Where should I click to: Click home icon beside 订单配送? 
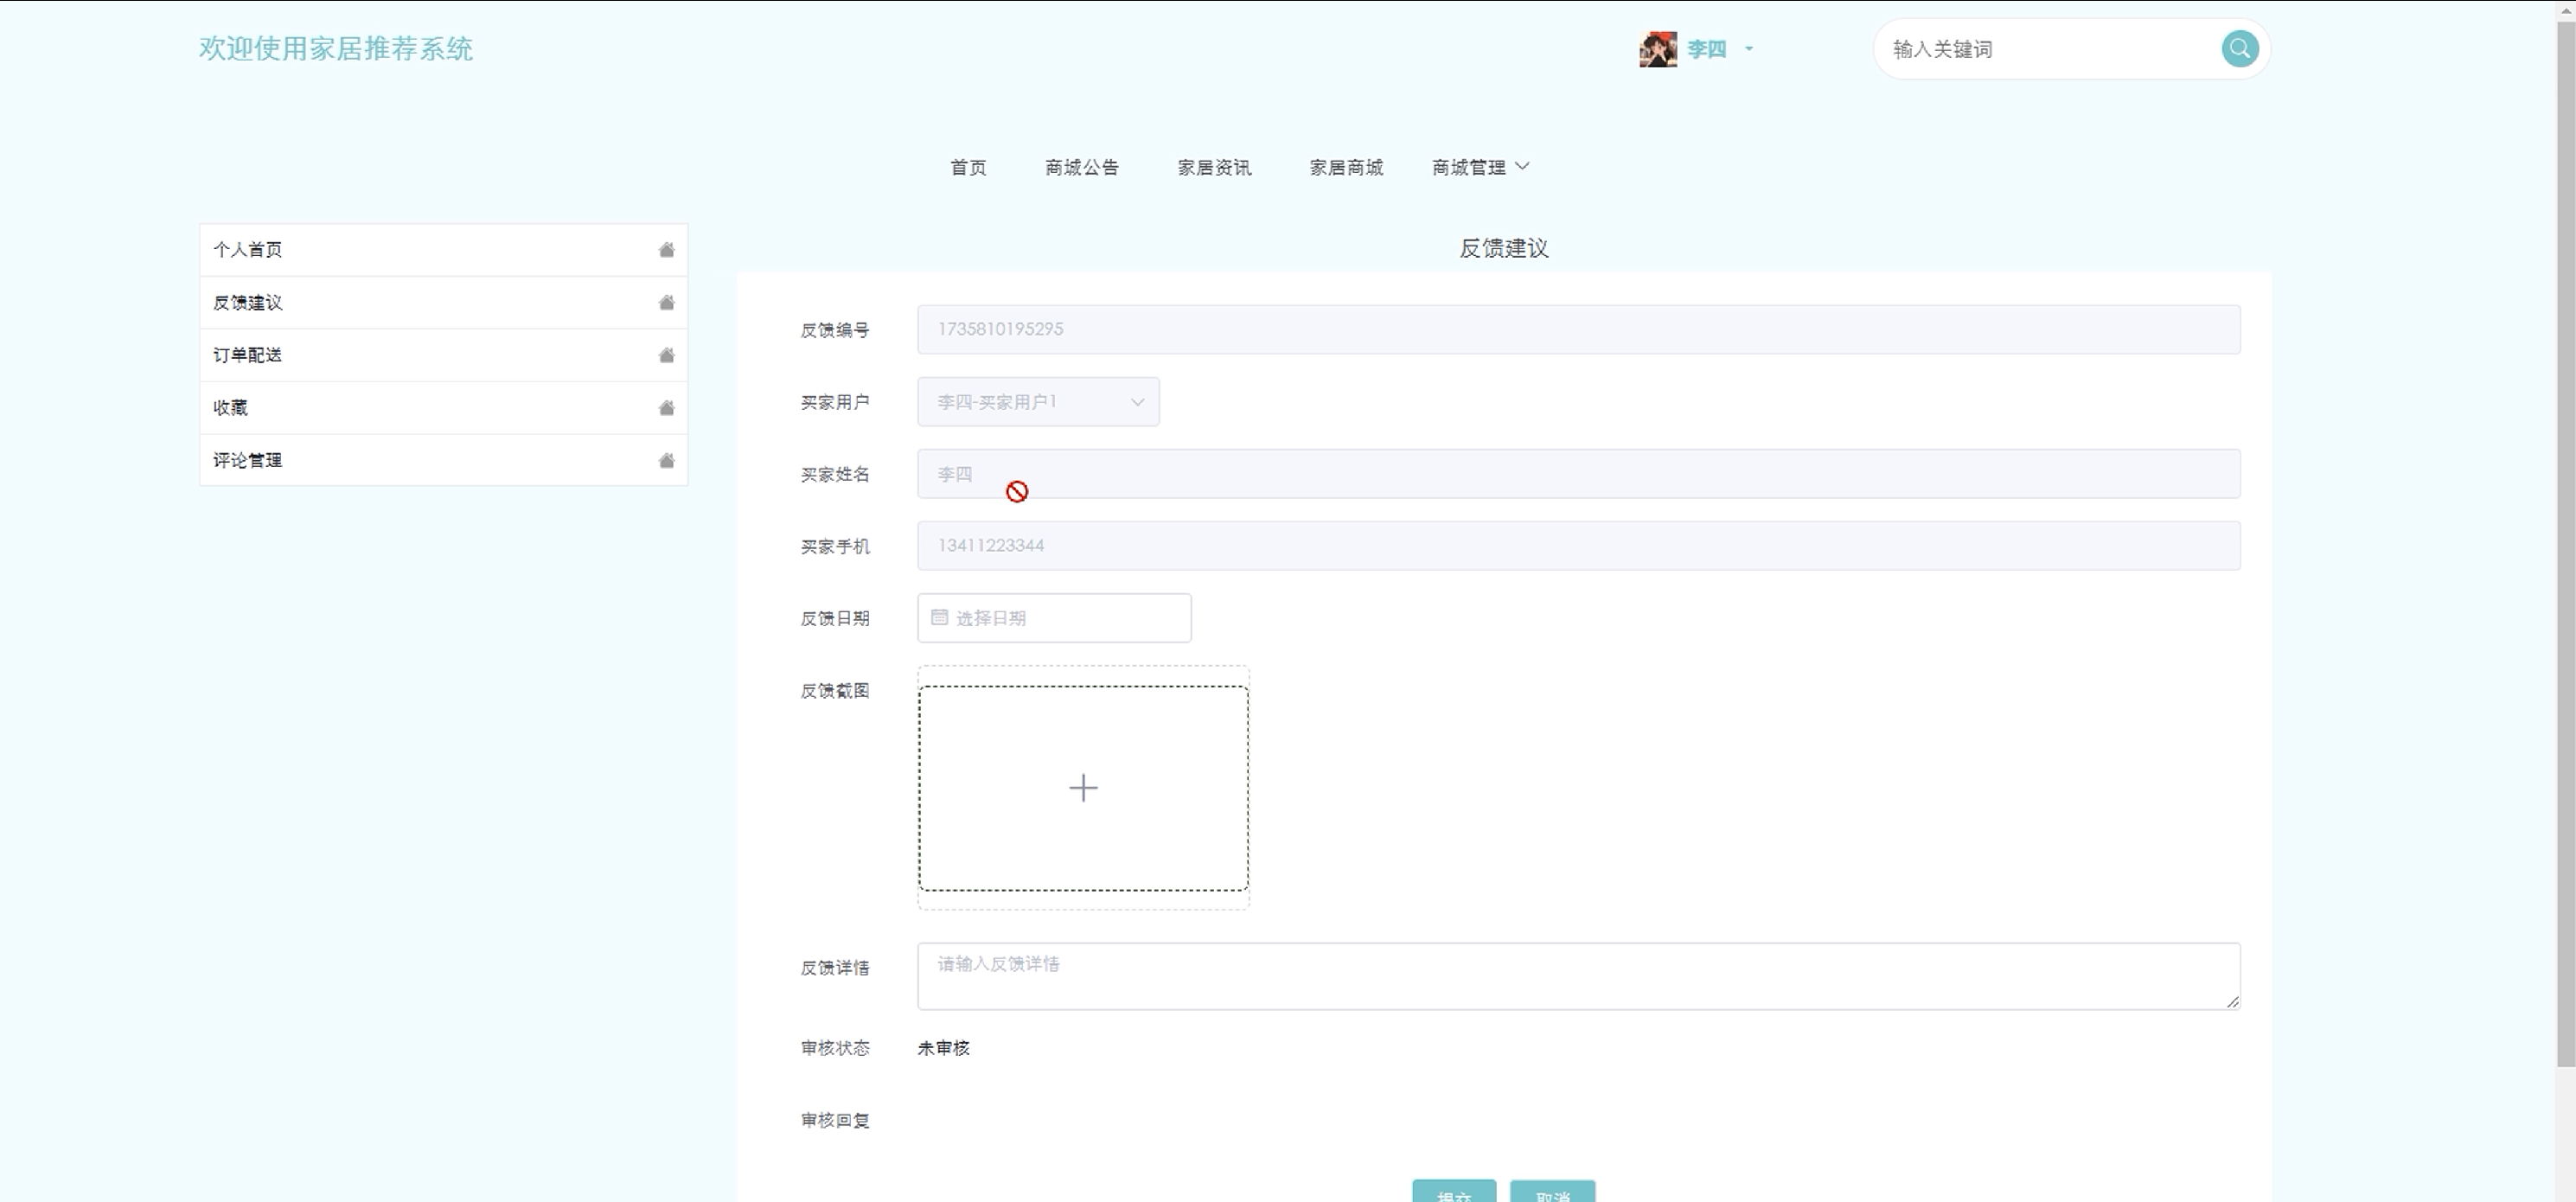click(666, 355)
